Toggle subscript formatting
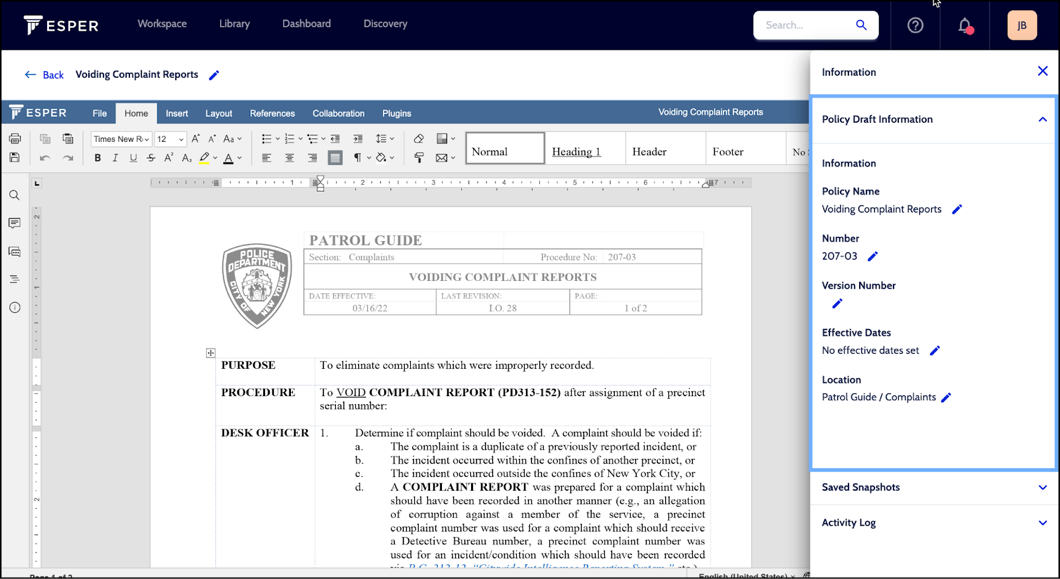 click(x=187, y=158)
